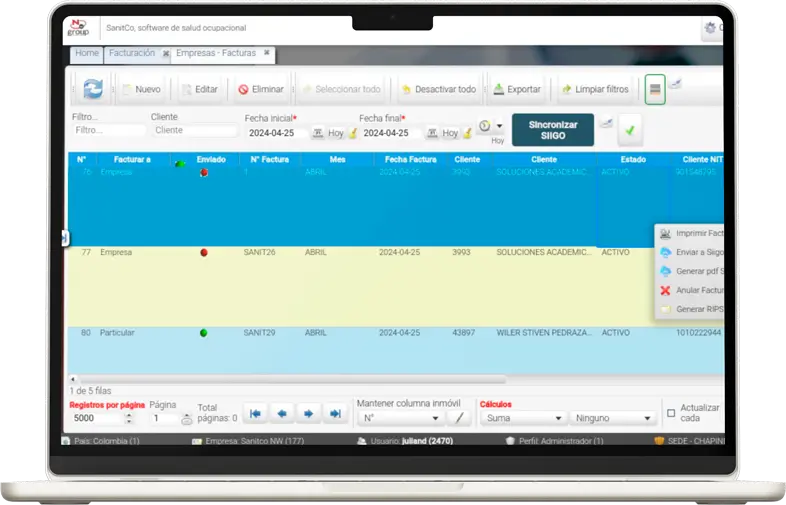Open the Ninguno dropdown
Viewport: 786px width, 505px height.
pyautogui.click(x=613, y=418)
